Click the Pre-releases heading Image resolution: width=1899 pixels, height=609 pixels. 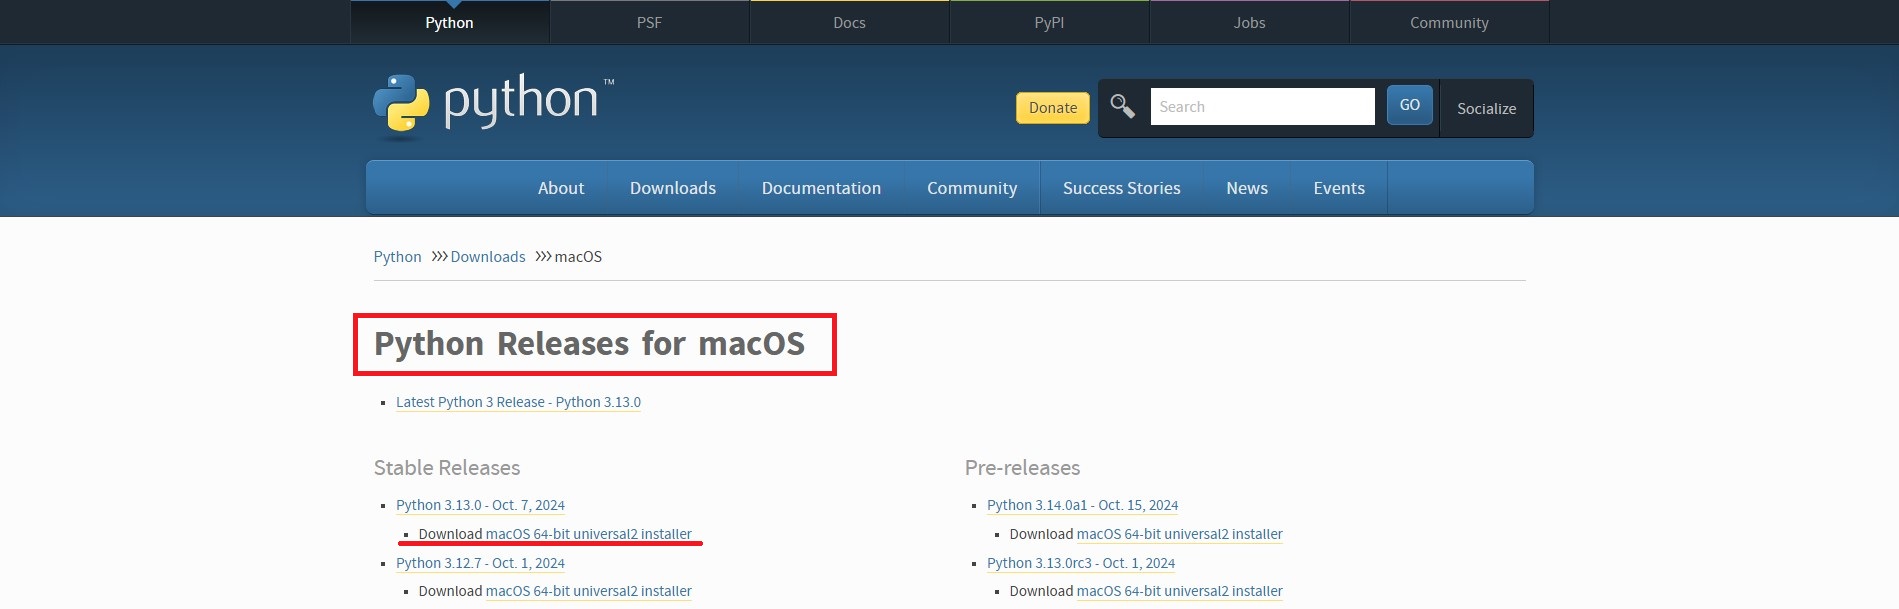click(x=1022, y=468)
